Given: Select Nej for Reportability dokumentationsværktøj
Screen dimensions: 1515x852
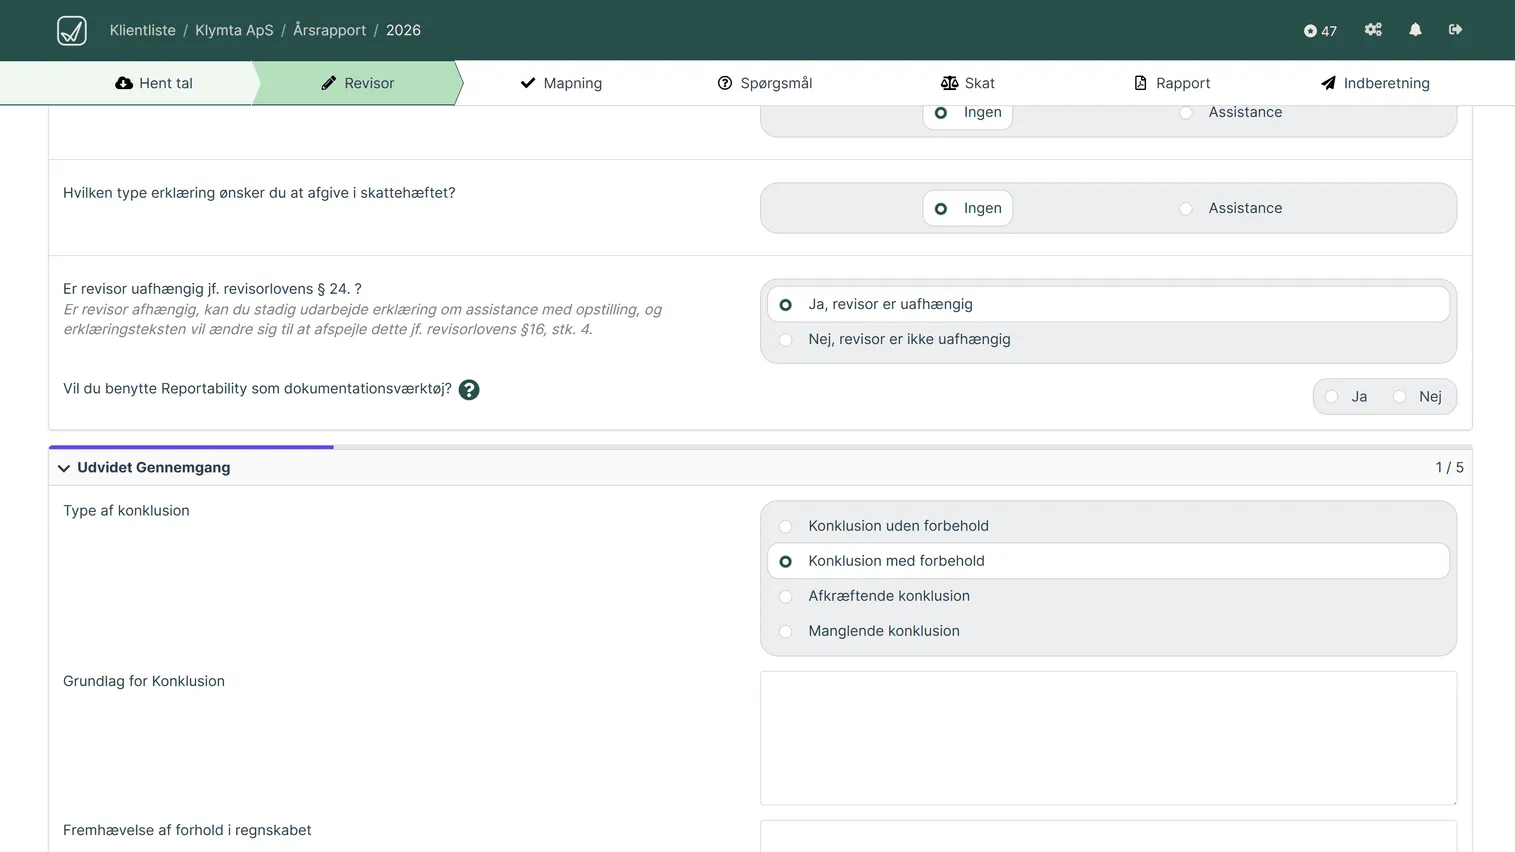Looking at the screenshot, I should [1418, 397].
